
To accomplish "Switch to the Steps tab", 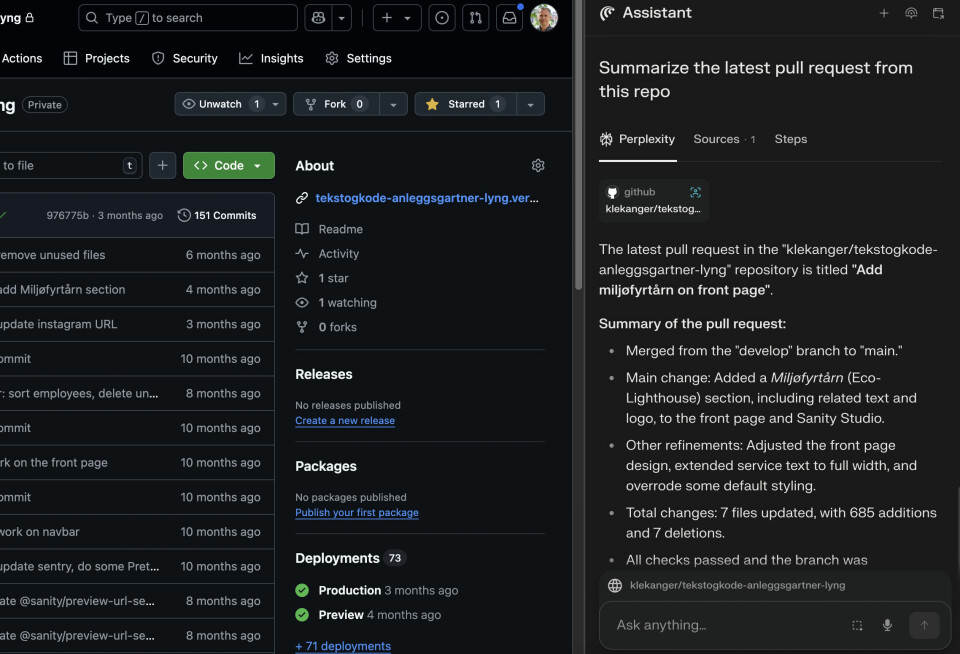I will 790,139.
